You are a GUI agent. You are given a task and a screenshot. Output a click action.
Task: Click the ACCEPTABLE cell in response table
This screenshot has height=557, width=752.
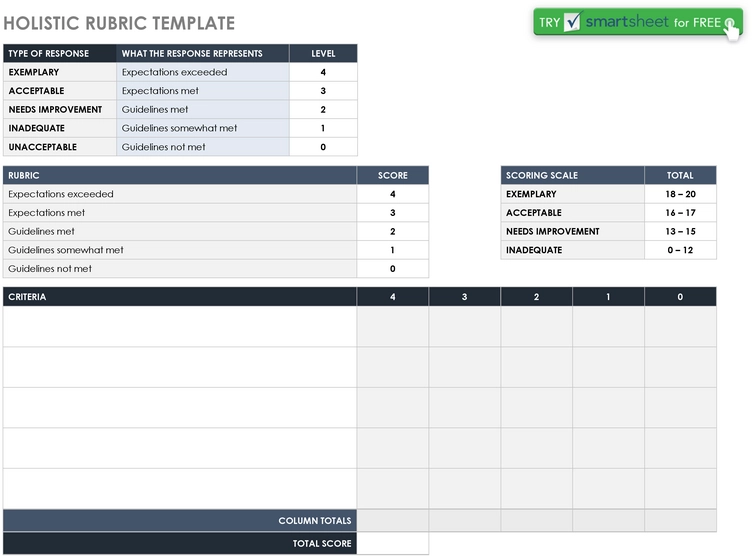(59, 91)
